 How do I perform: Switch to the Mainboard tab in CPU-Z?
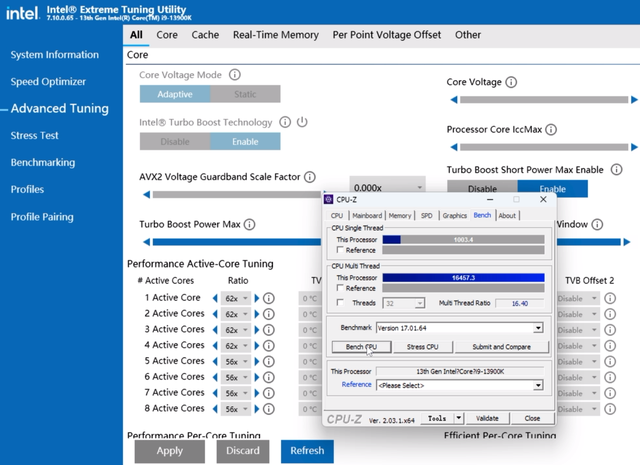[367, 215]
